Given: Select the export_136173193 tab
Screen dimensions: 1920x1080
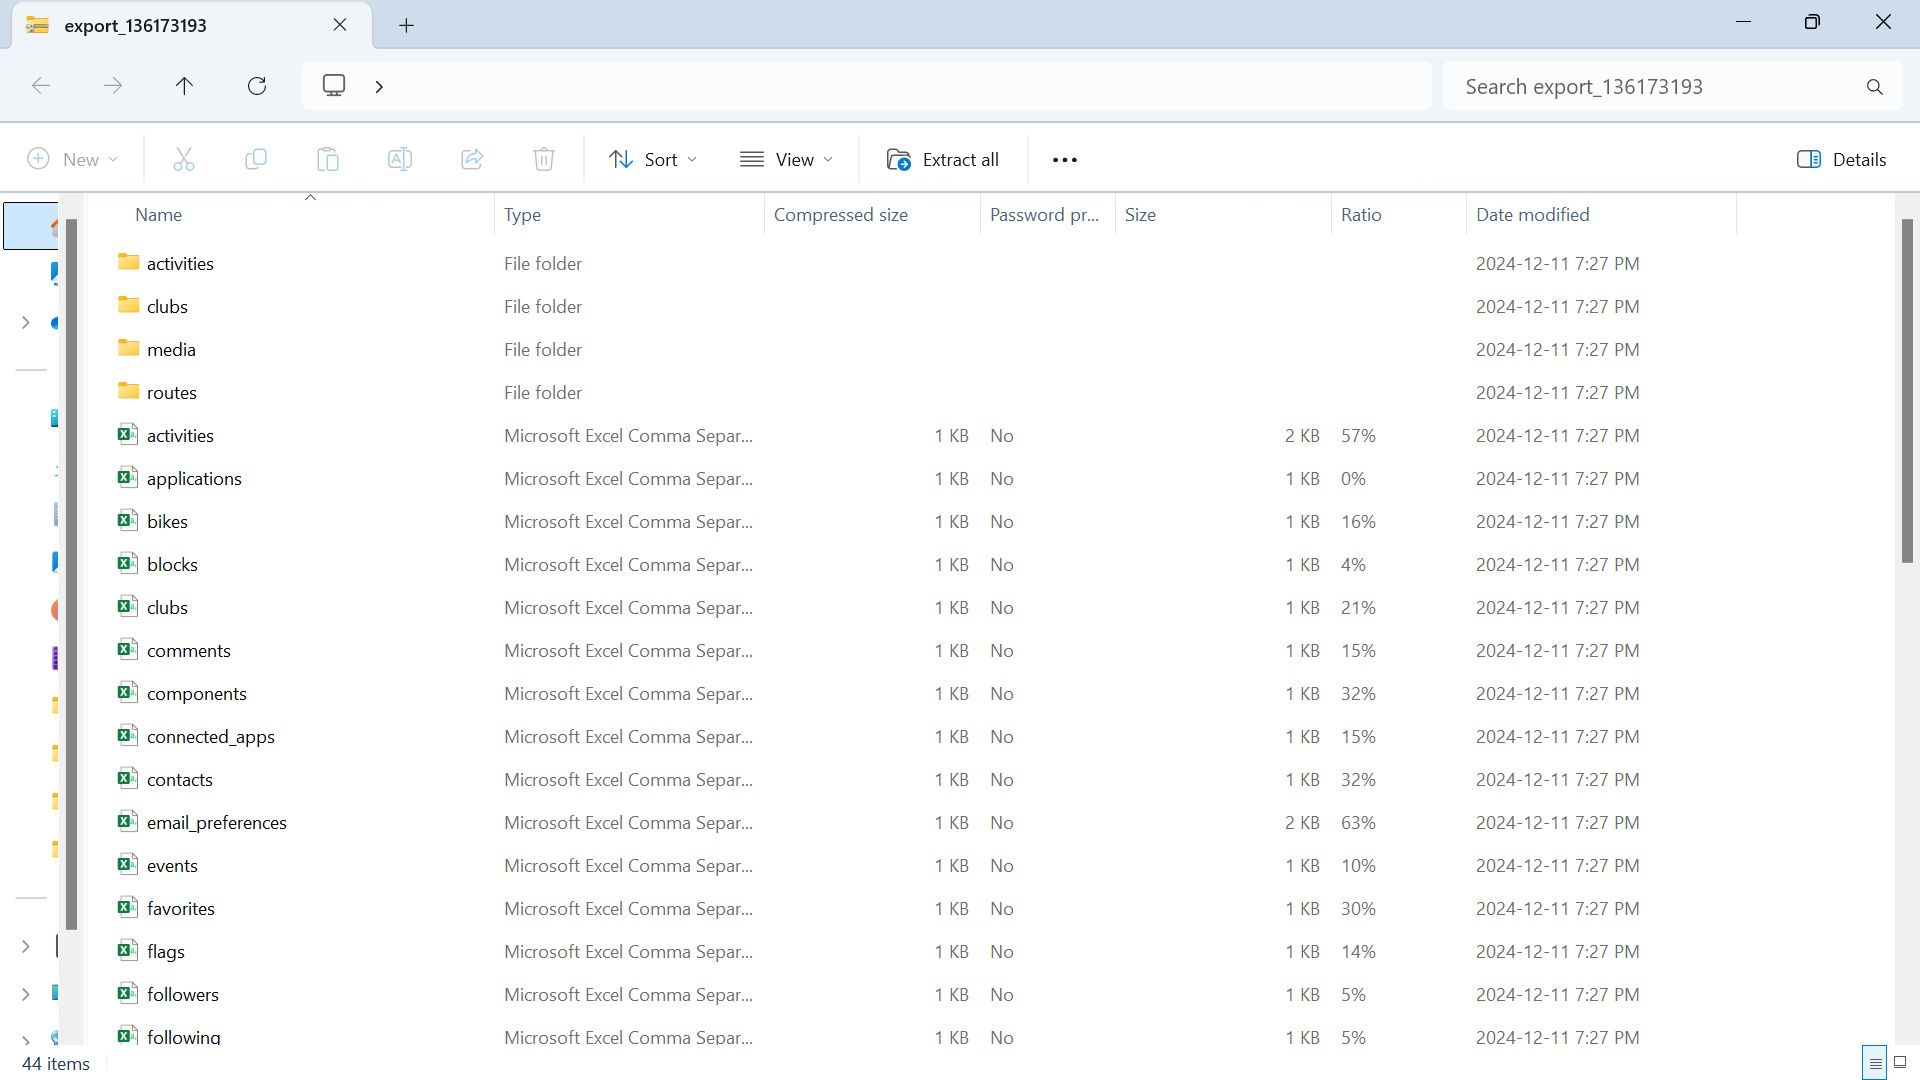Looking at the screenshot, I should coord(135,25).
